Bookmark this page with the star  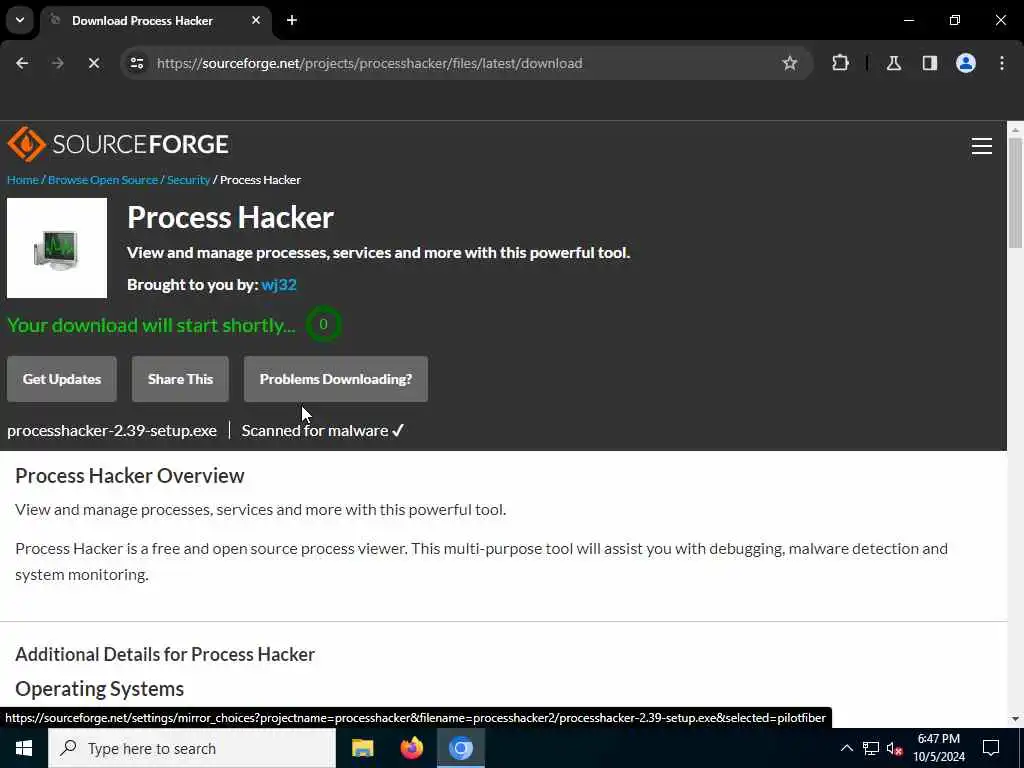[790, 63]
